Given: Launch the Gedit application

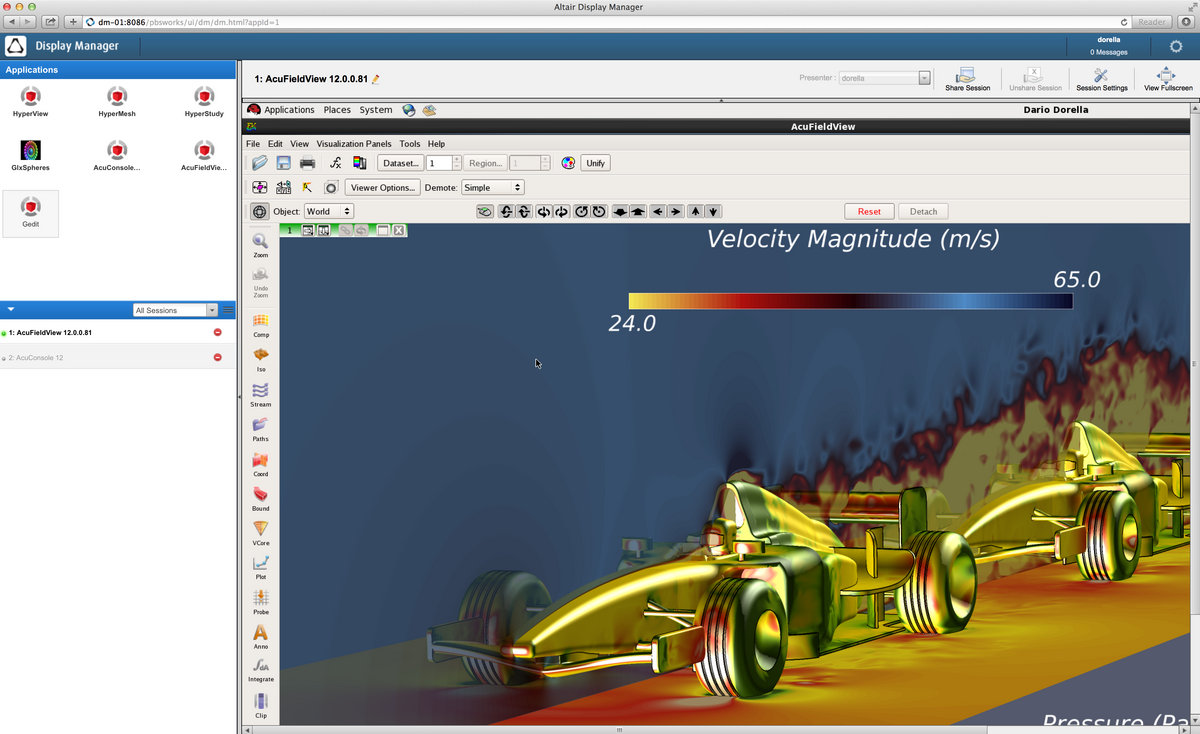Looking at the screenshot, I should 31,213.
